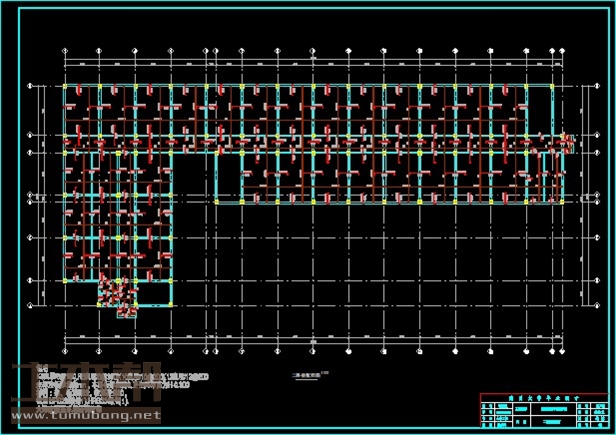Click the www.tumubong.net watermark link
This screenshot has height=435, width=616.
pos(84,413)
